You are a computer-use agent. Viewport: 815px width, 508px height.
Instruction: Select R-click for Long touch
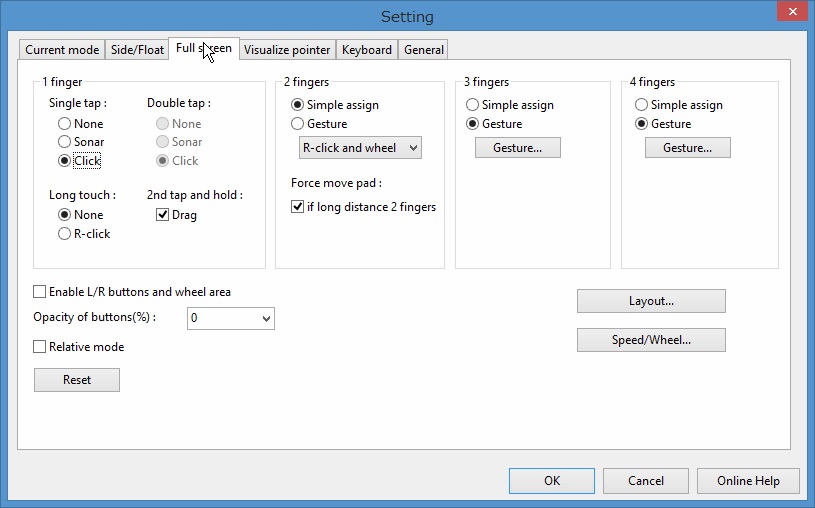tap(65, 234)
